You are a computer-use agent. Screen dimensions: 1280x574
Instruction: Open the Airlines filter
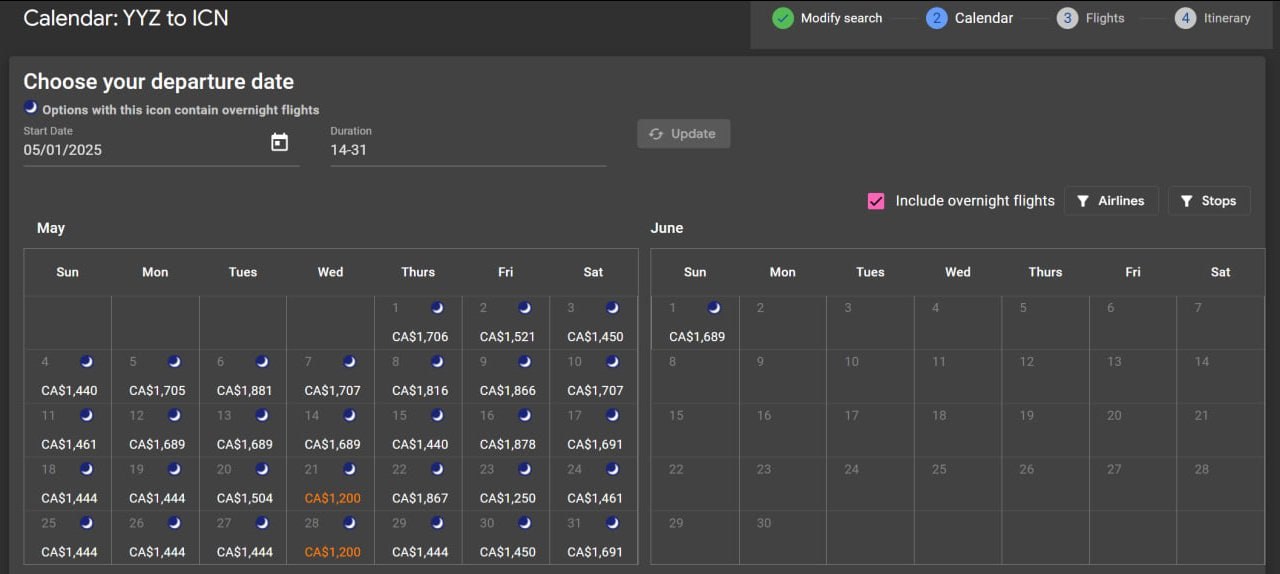1111,201
